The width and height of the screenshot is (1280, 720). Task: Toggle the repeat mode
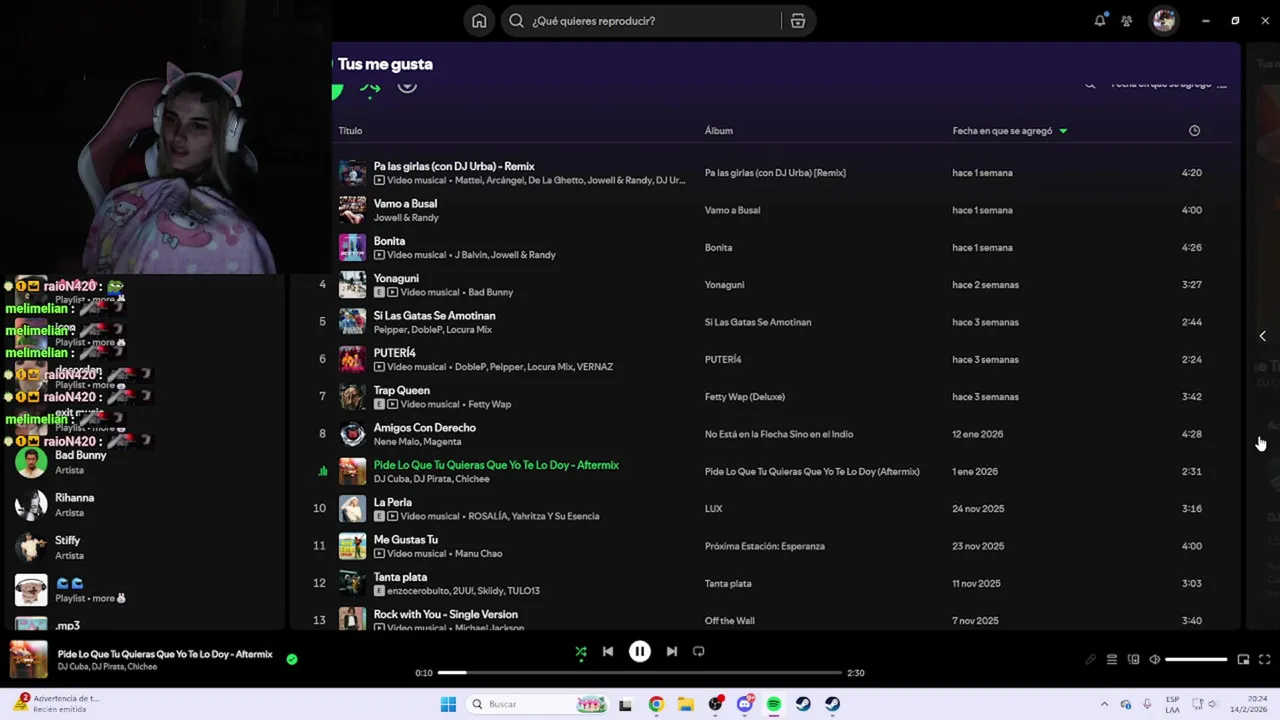699,651
